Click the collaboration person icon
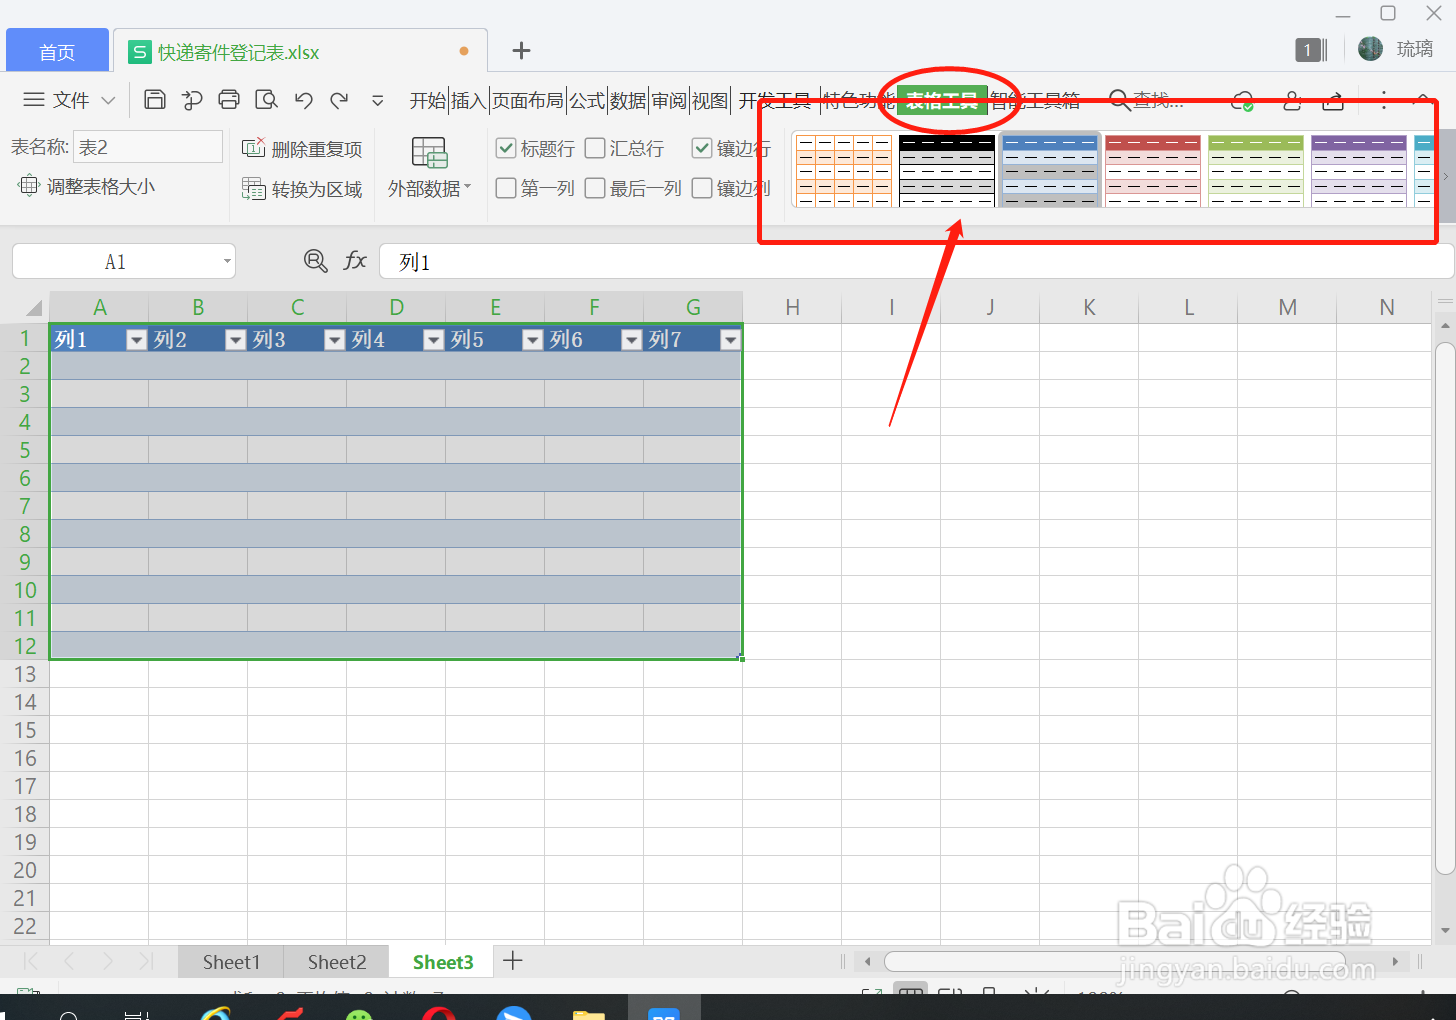The width and height of the screenshot is (1456, 1020). point(1292,100)
